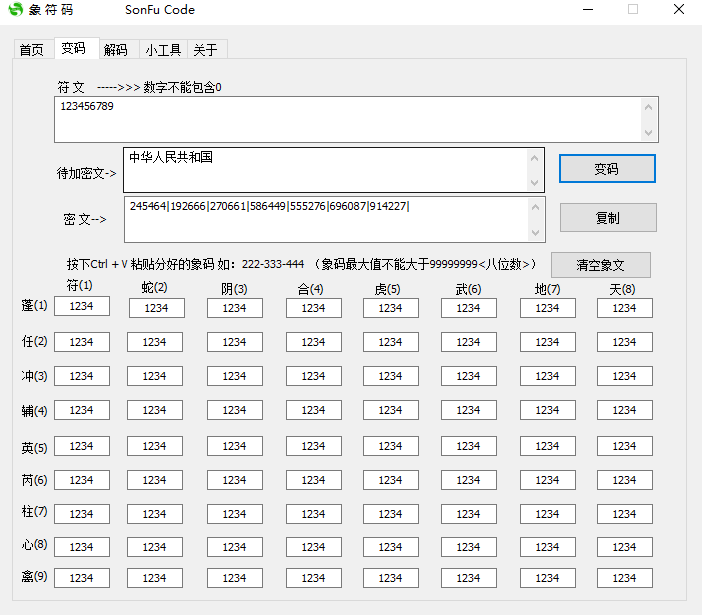Click the 英(5) row label
The image size is (702, 615).
click(34, 448)
